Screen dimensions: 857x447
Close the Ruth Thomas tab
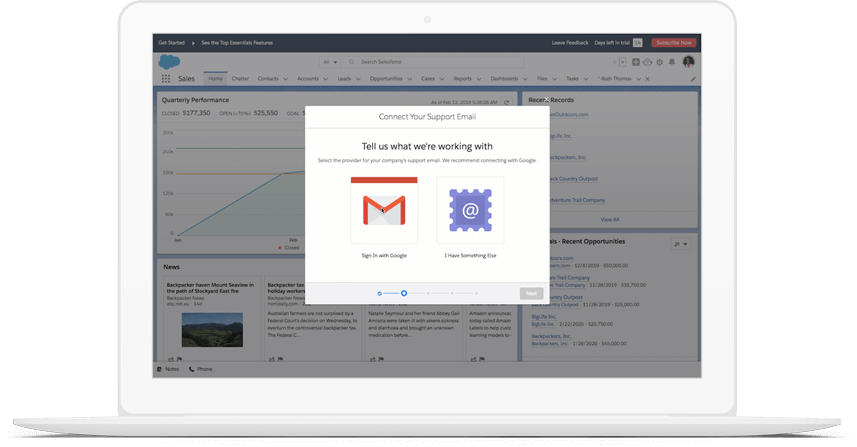(647, 79)
